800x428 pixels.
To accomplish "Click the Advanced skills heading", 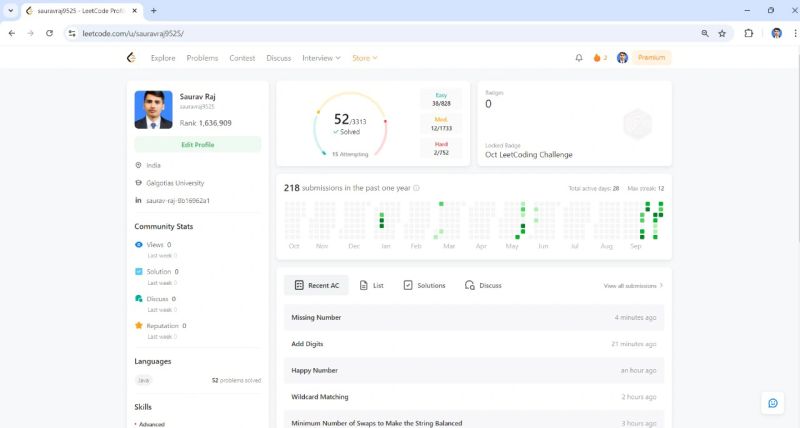I will [x=152, y=424].
